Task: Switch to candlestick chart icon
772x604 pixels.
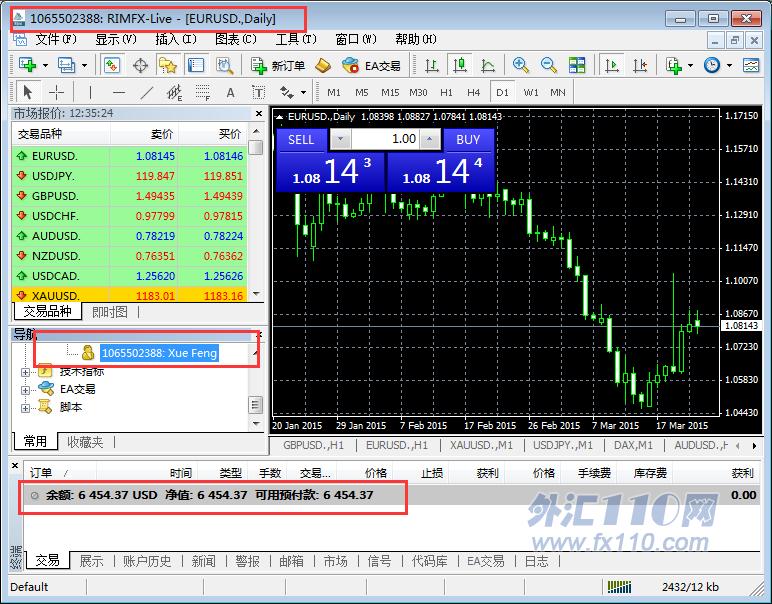Action: click(460, 65)
